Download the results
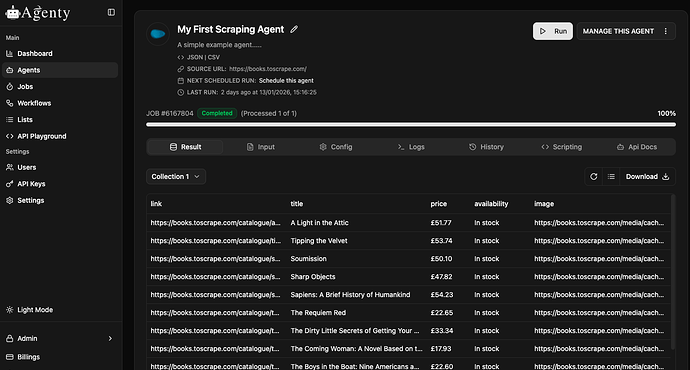The width and height of the screenshot is (690, 370). point(647,176)
